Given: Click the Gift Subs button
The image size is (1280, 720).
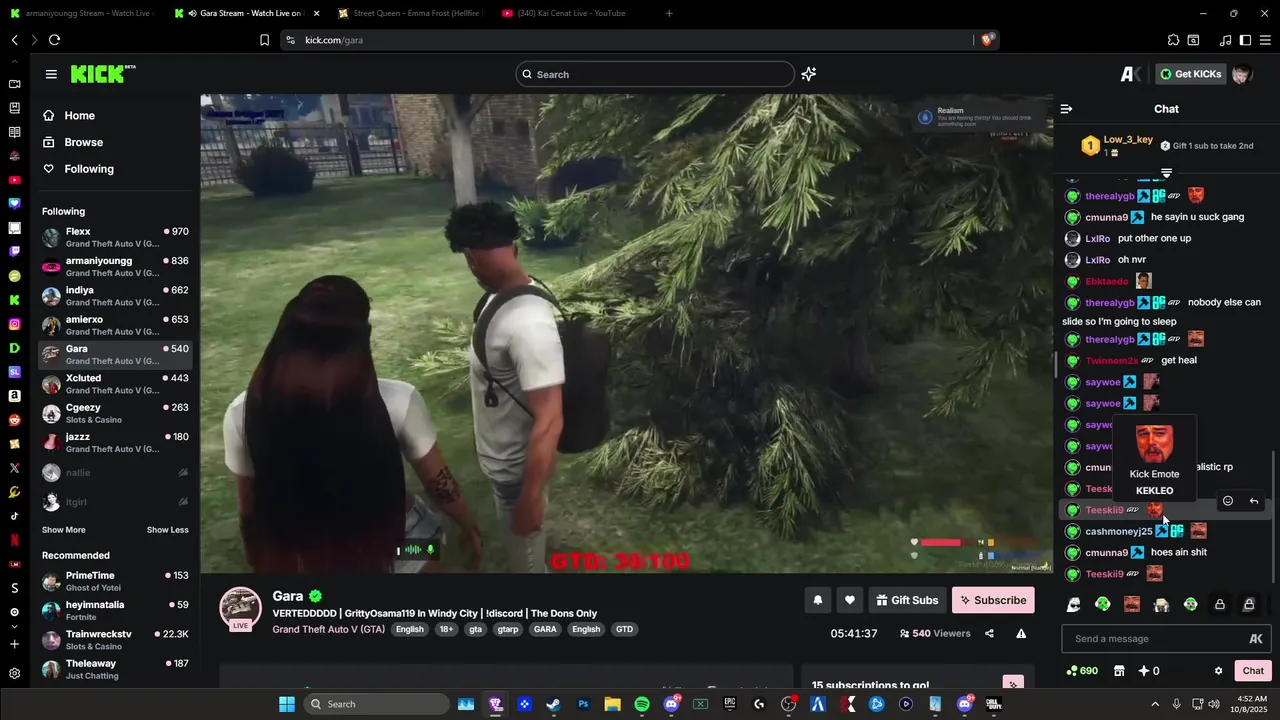Looking at the screenshot, I should (x=907, y=600).
